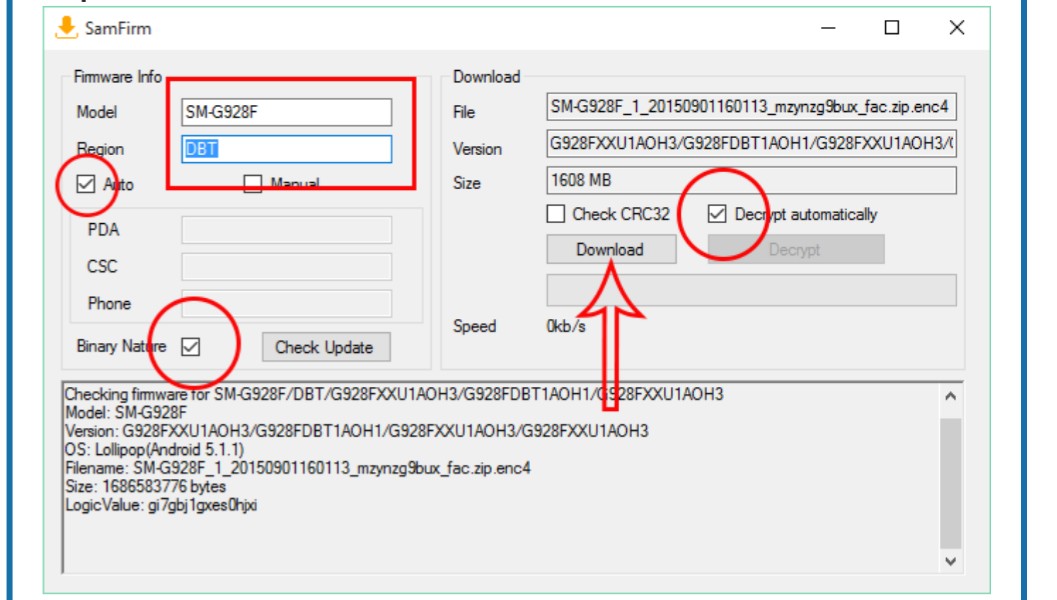Click the 'OS: Lollipop(Android 5.1.1)' log line
The image size is (1057, 600).
click(x=154, y=450)
